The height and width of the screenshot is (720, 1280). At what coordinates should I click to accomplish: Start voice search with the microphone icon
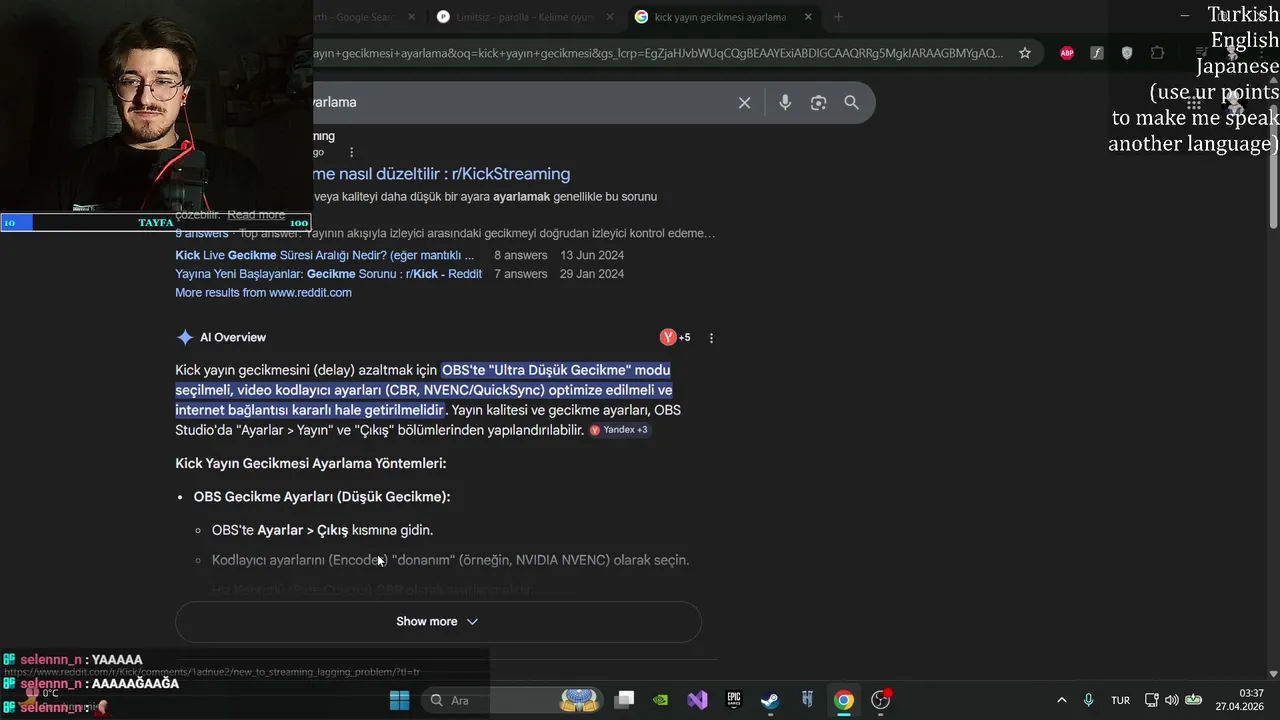click(x=785, y=102)
